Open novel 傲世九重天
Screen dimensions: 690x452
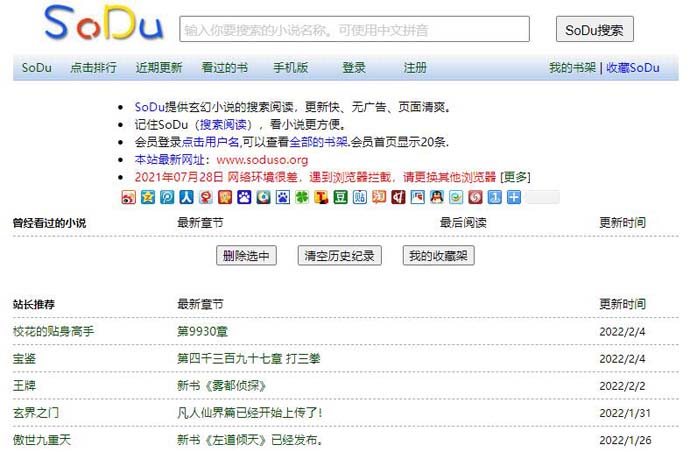coord(42,440)
